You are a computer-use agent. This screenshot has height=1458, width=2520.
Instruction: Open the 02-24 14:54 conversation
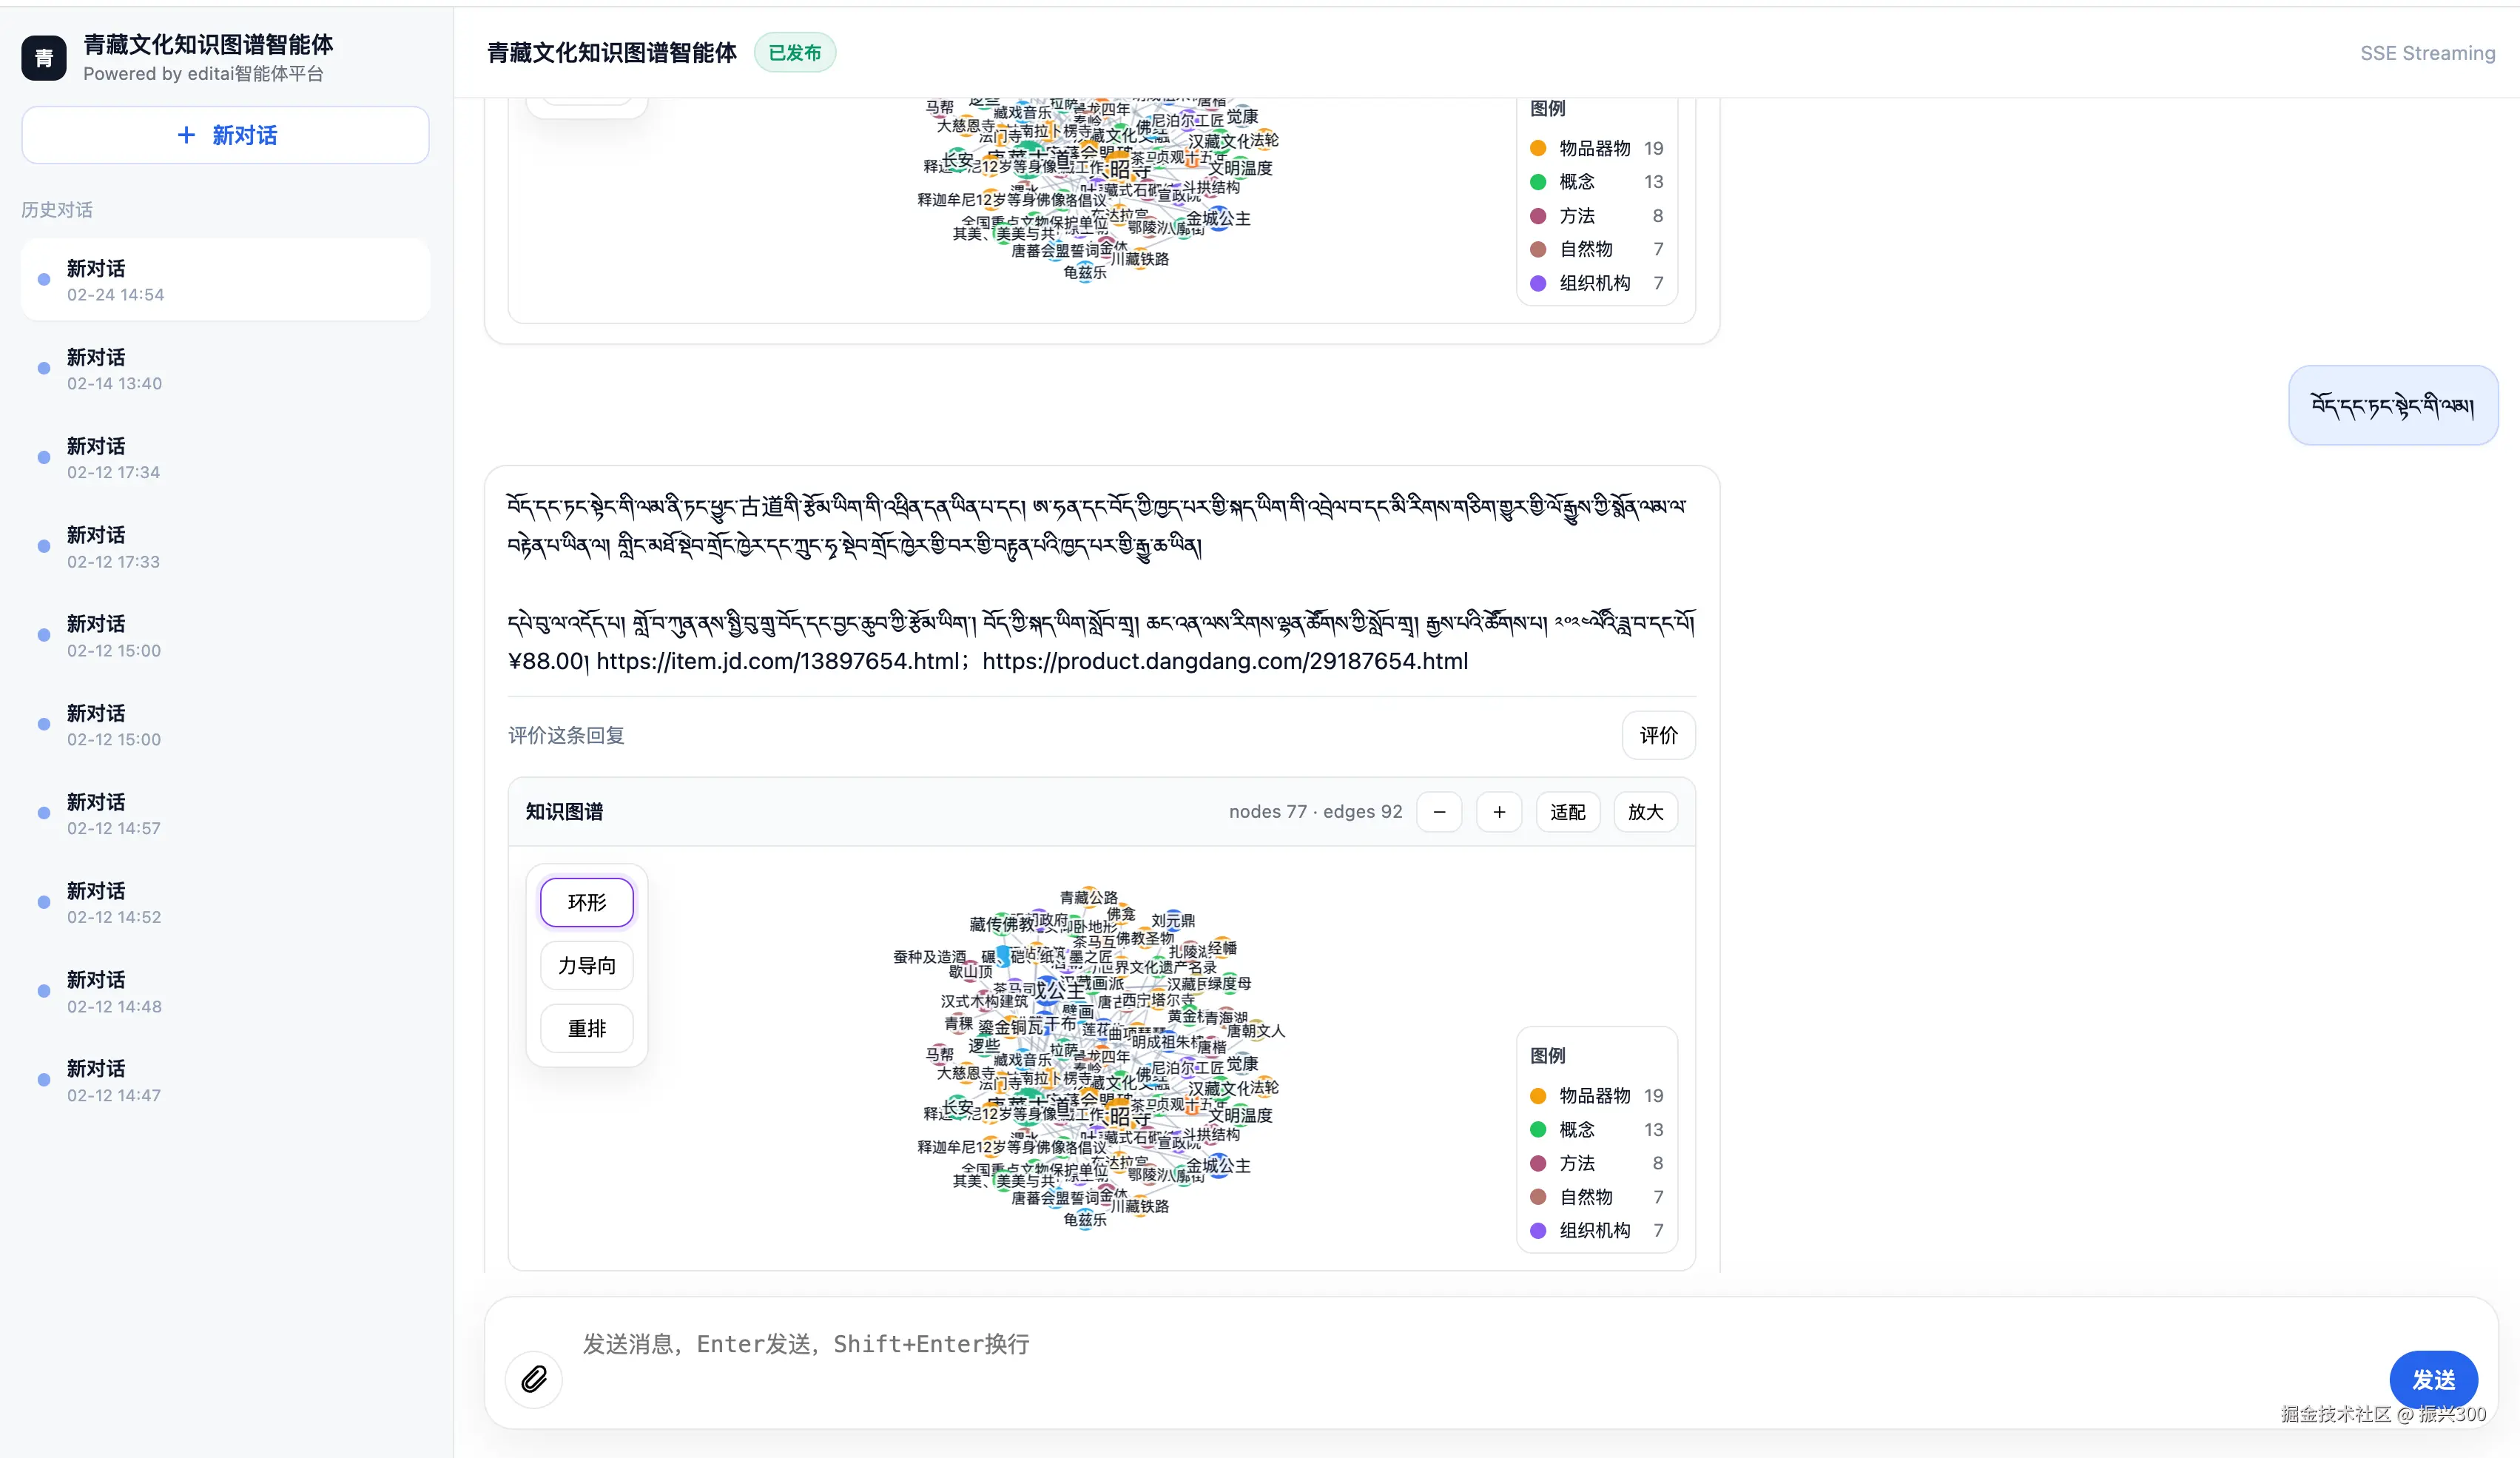pos(225,280)
